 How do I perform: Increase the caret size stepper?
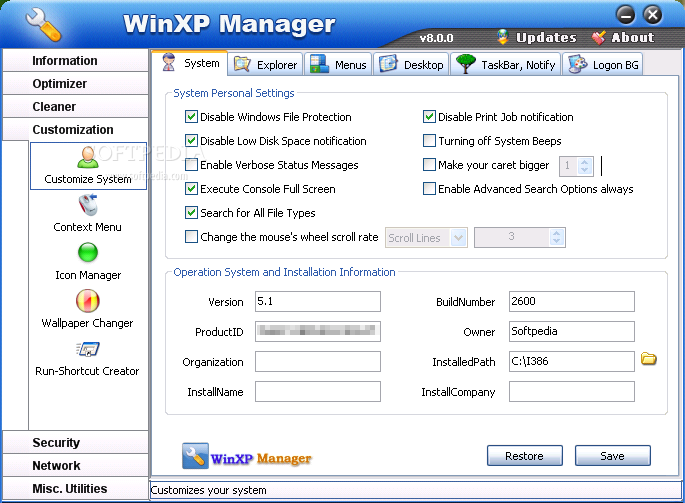coord(585,162)
